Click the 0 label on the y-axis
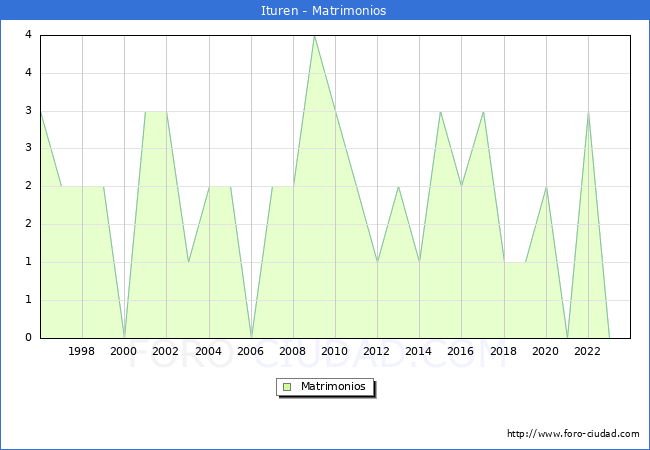The width and height of the screenshot is (650, 450). [30, 338]
